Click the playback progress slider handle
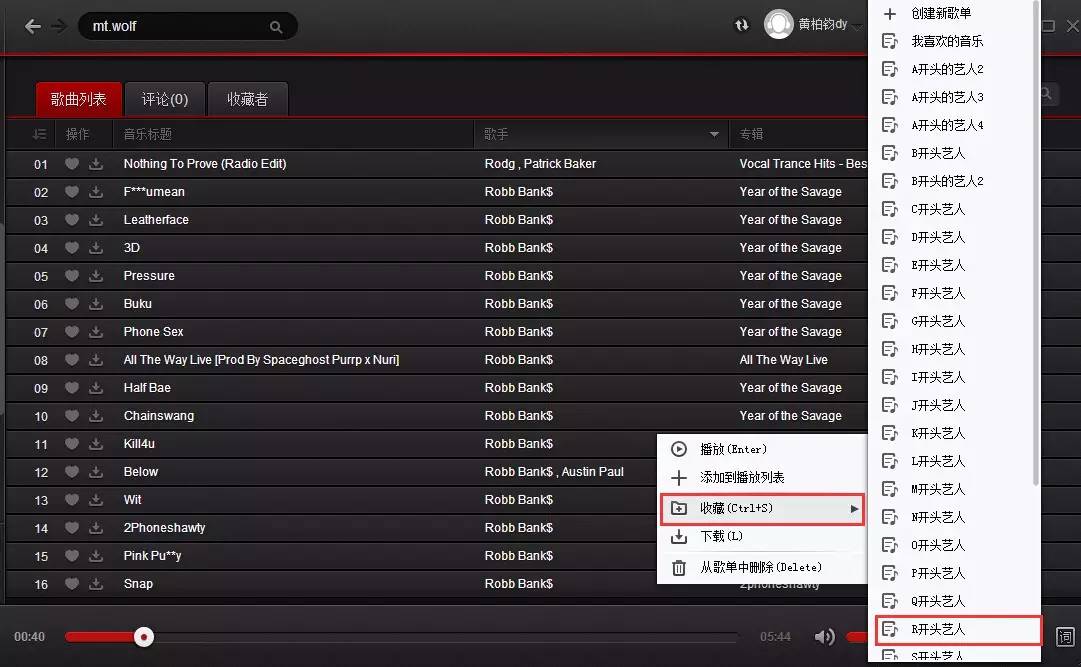 point(145,637)
